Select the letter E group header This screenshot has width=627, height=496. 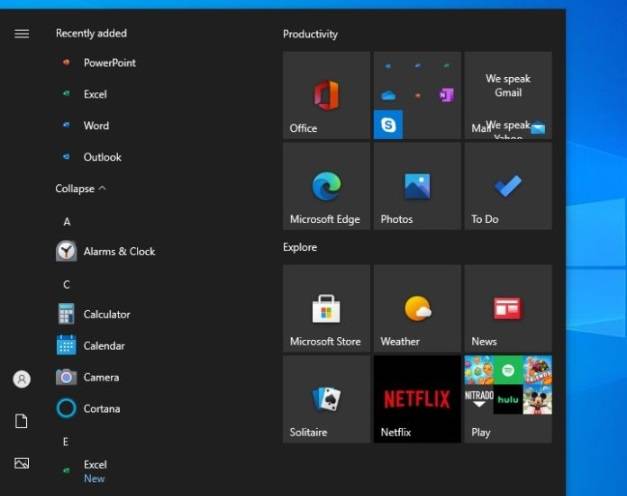pyautogui.click(x=66, y=442)
